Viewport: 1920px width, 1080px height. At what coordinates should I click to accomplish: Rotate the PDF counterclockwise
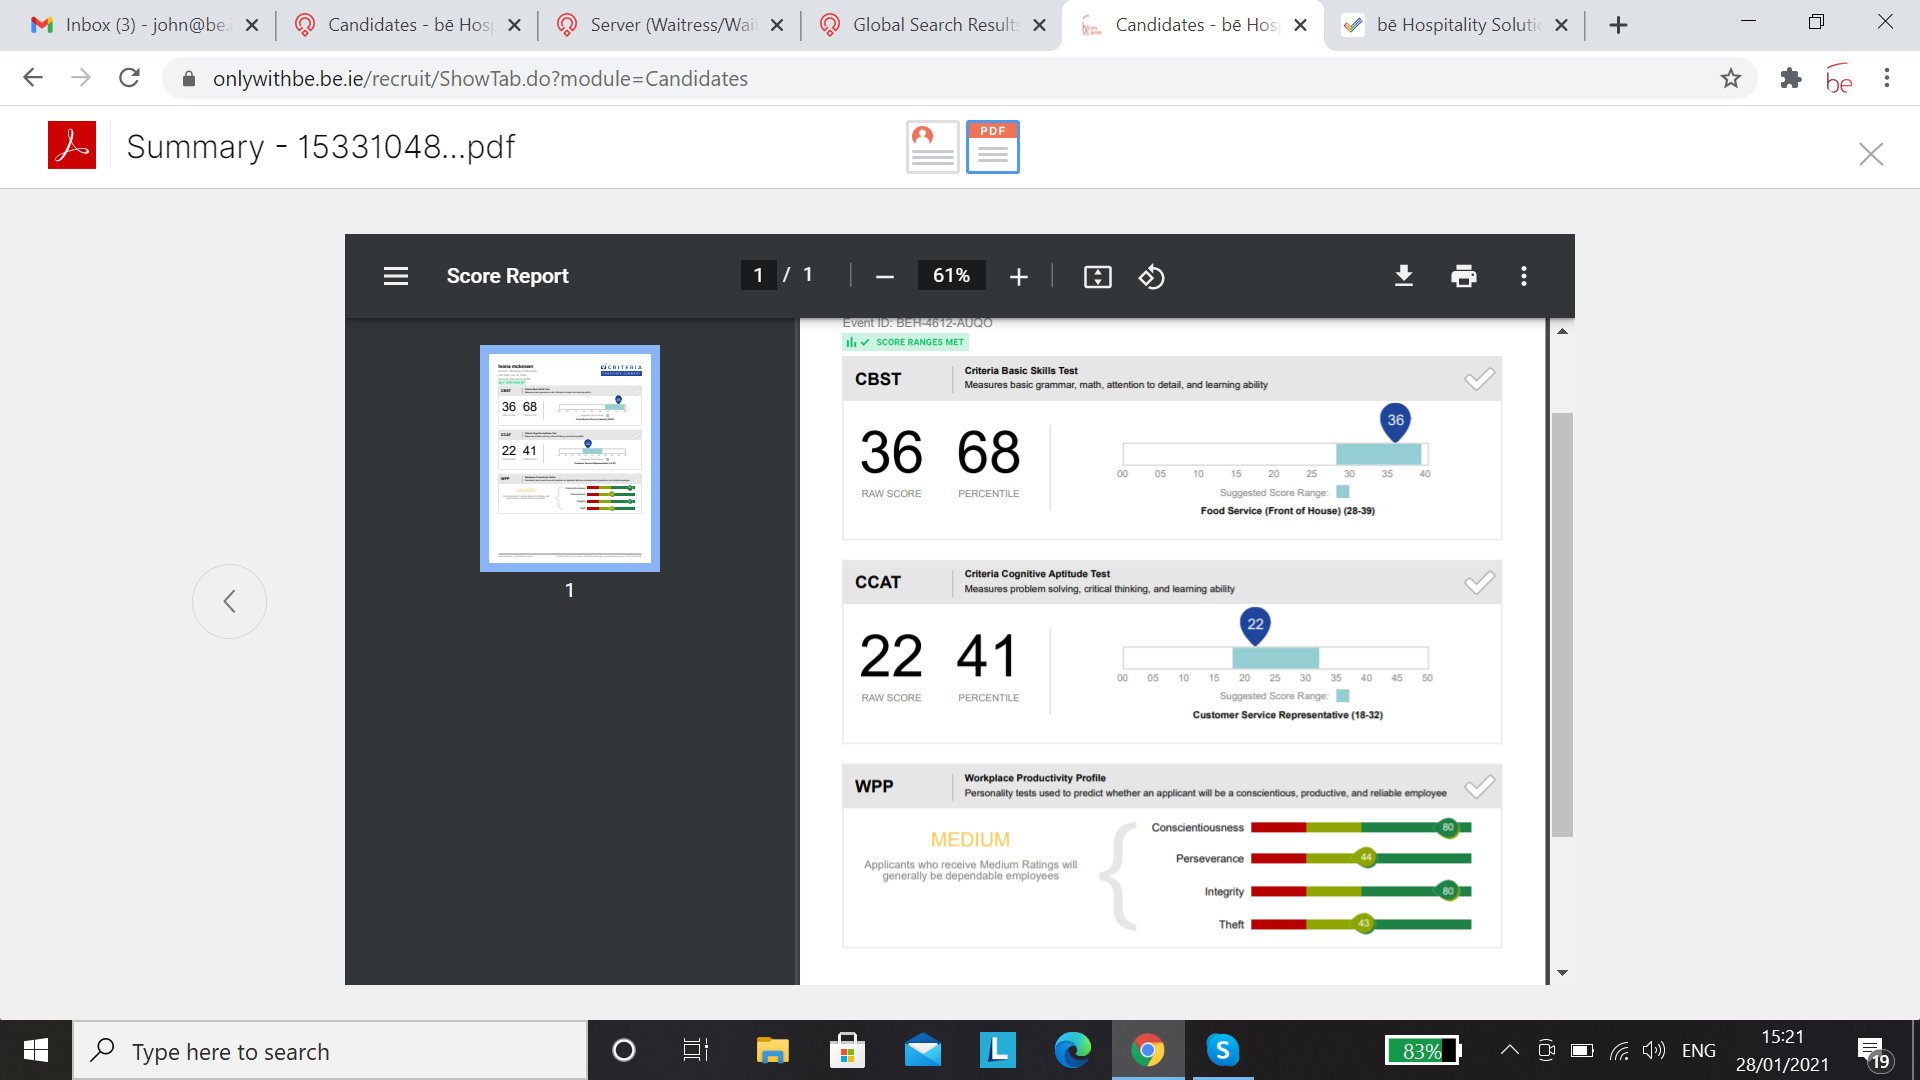click(x=1151, y=277)
